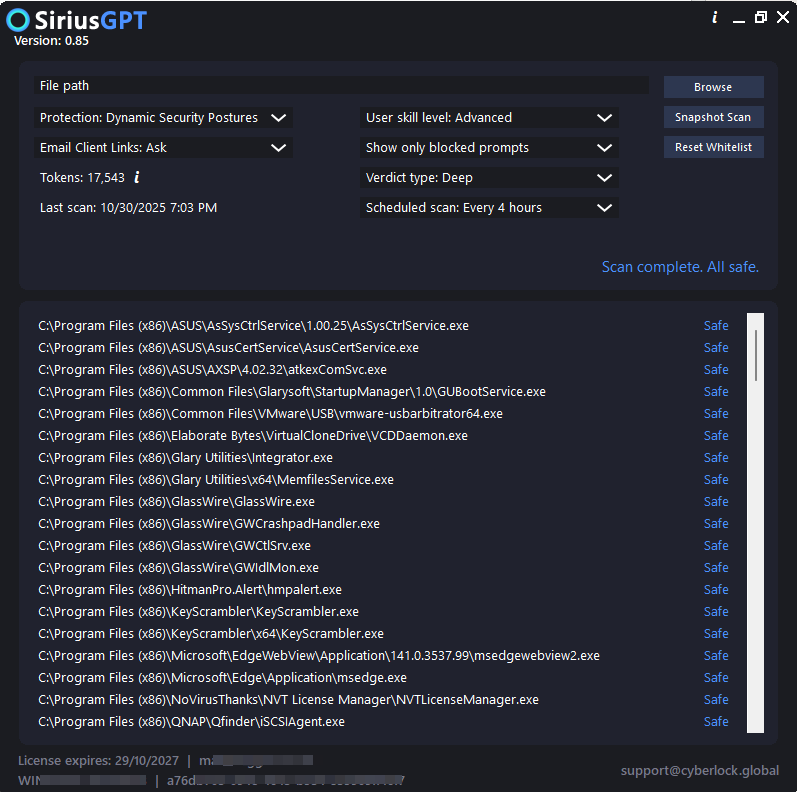Select the NVTLicenseManager.exe row
This screenshot has height=792, width=797.
coord(383,699)
